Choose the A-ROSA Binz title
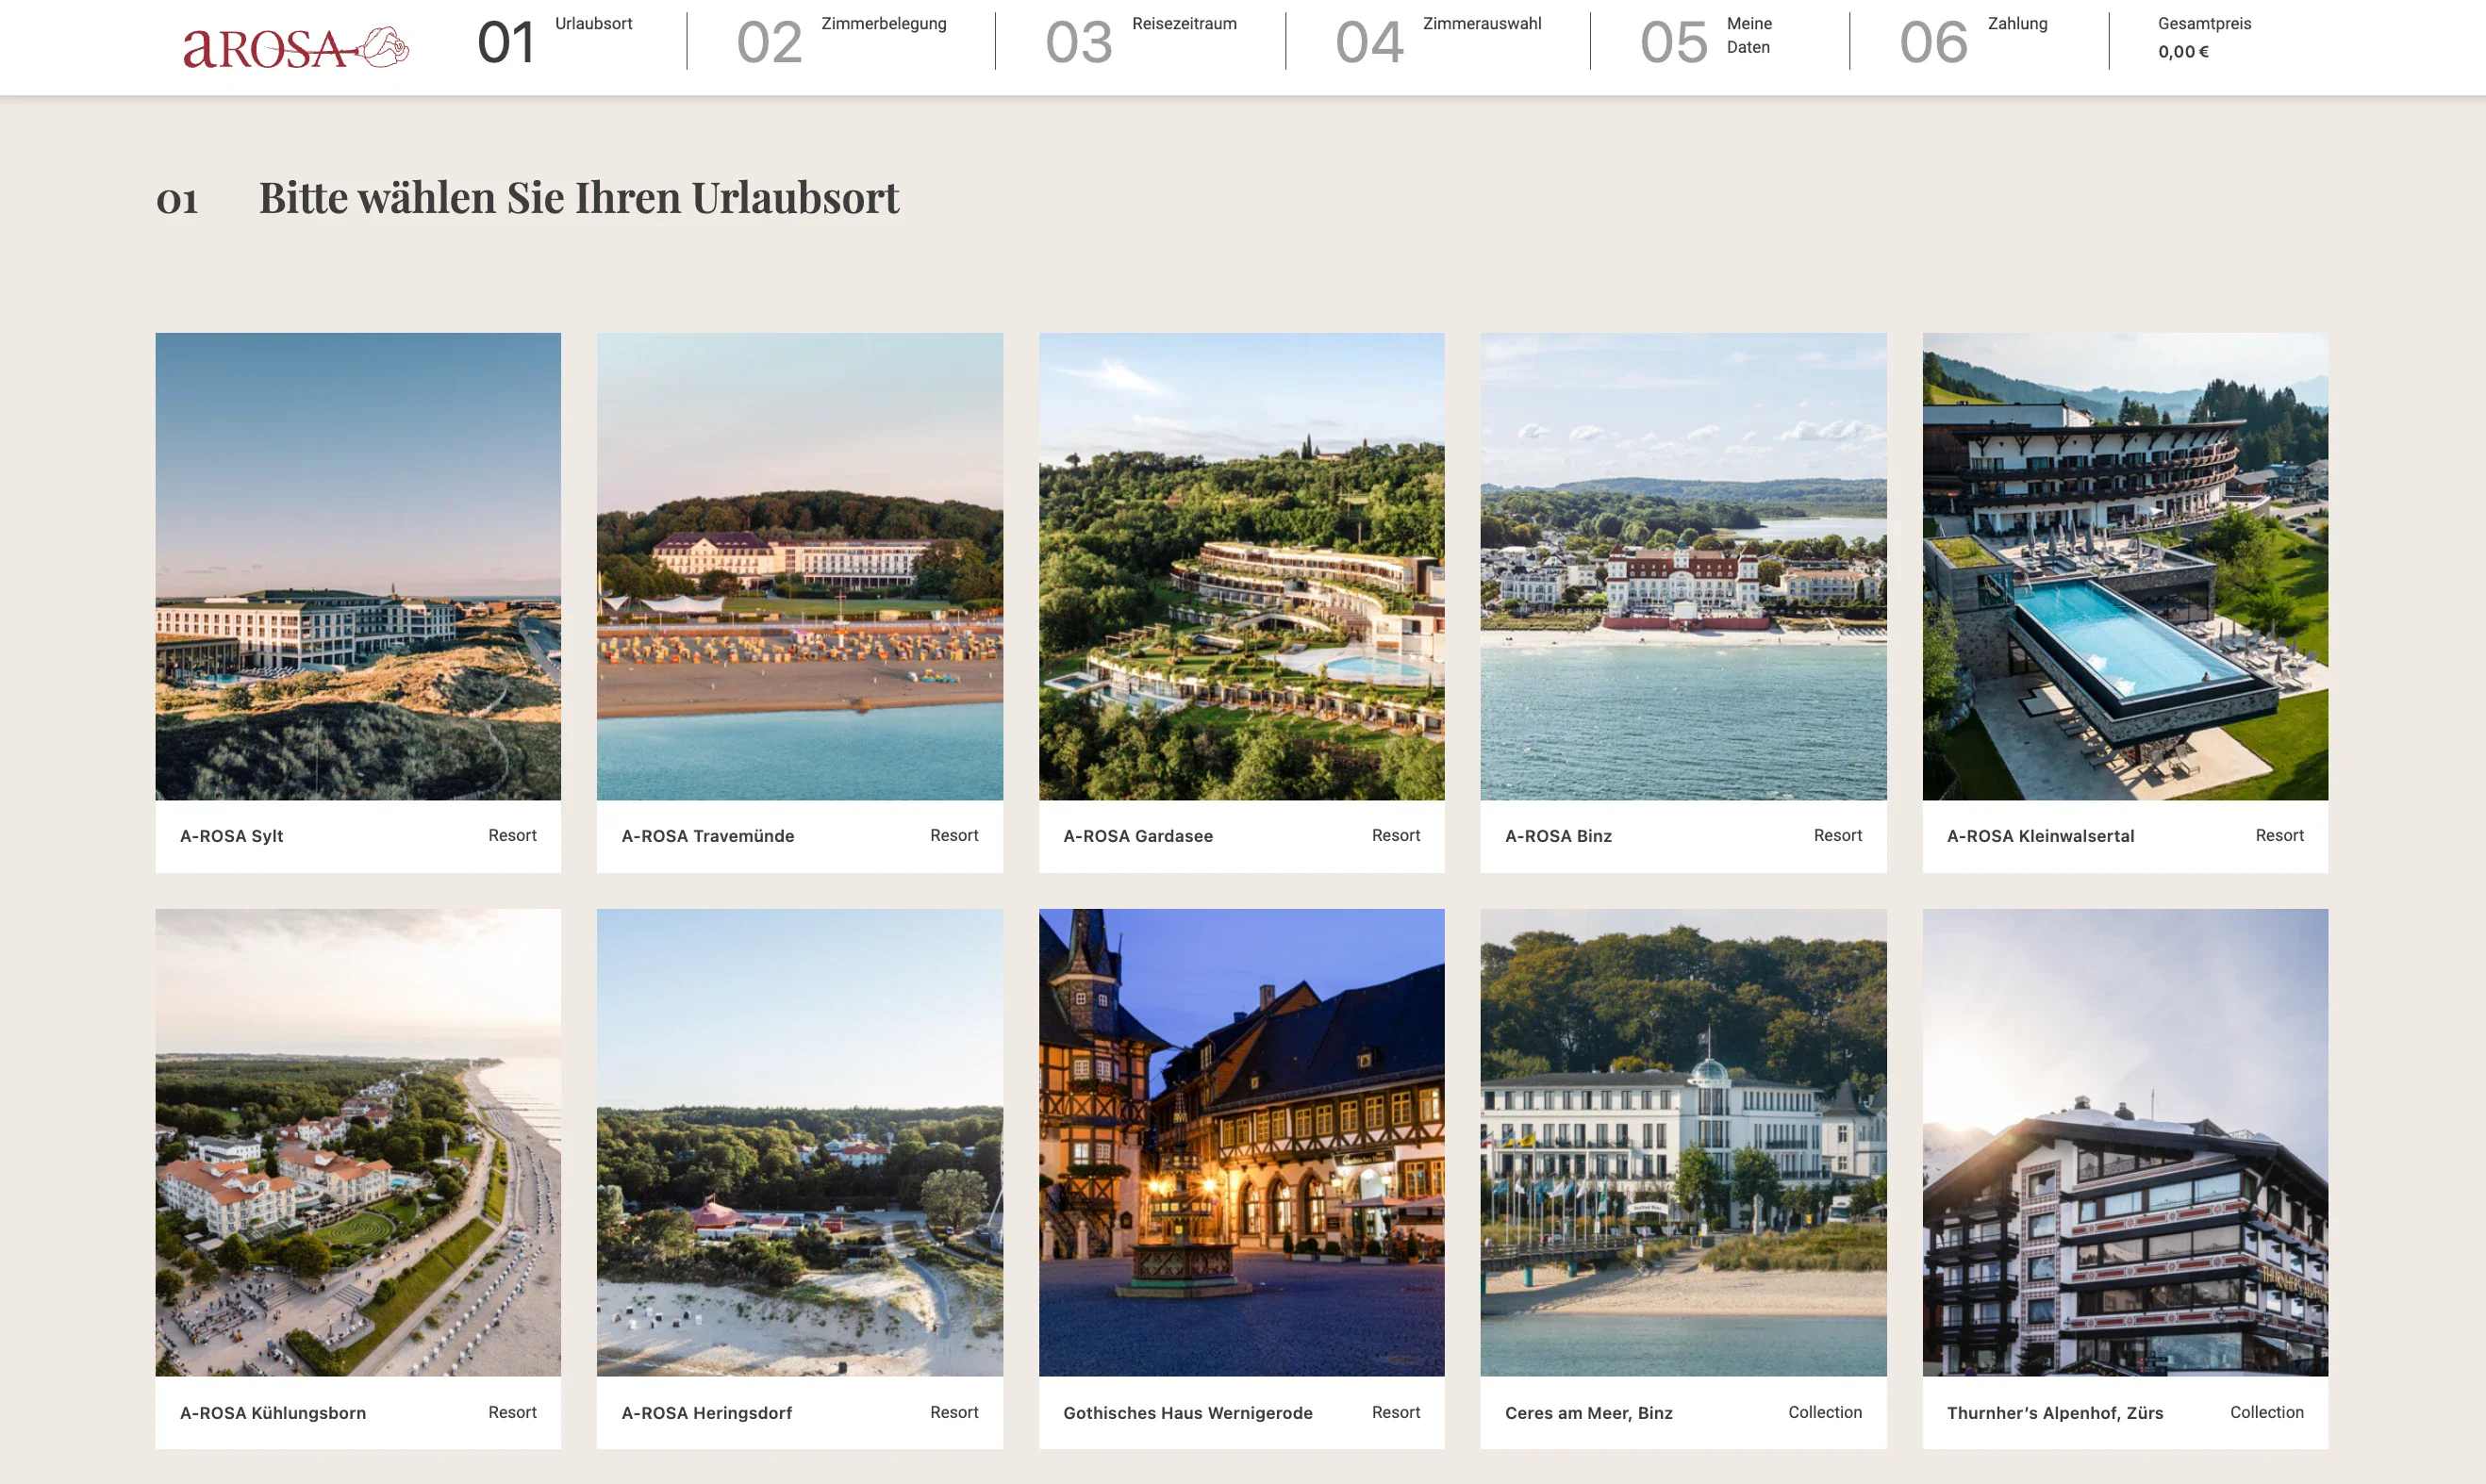 click(x=1559, y=836)
